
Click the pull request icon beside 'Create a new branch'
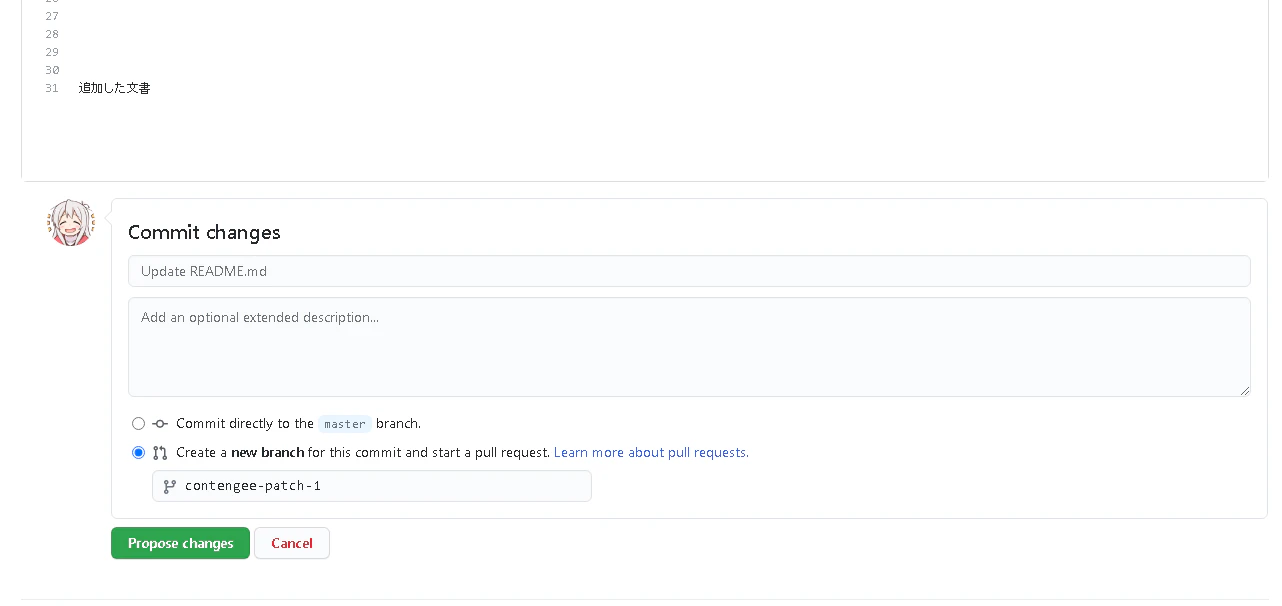point(160,453)
